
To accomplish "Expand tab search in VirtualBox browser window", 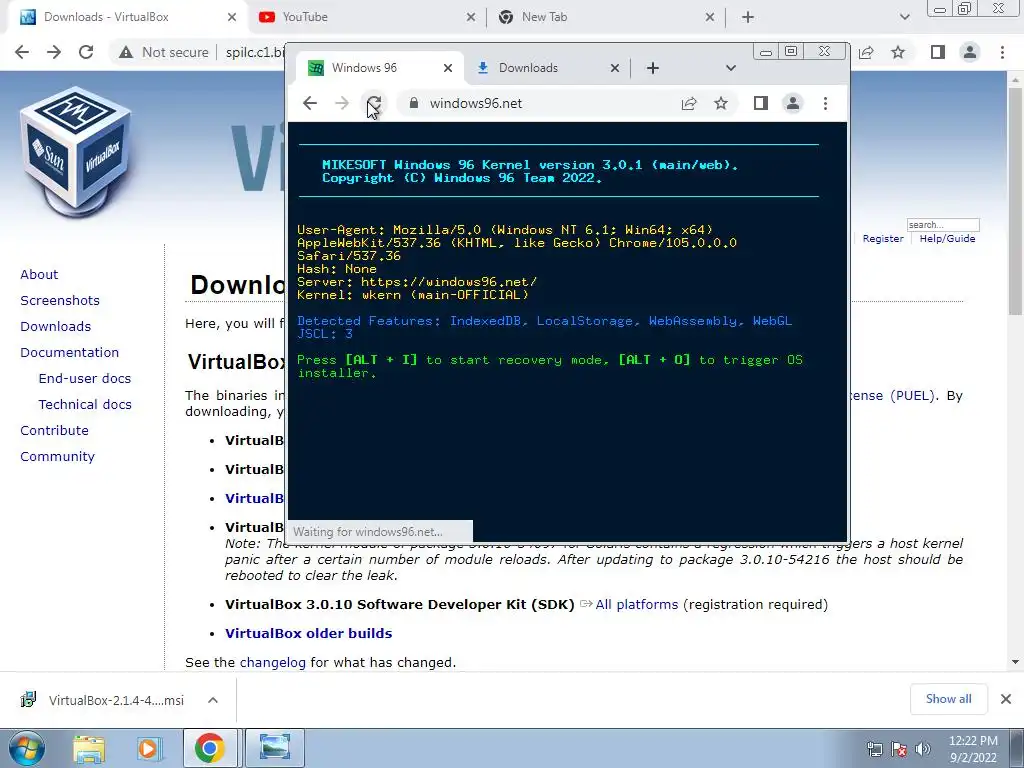I will tap(904, 18).
